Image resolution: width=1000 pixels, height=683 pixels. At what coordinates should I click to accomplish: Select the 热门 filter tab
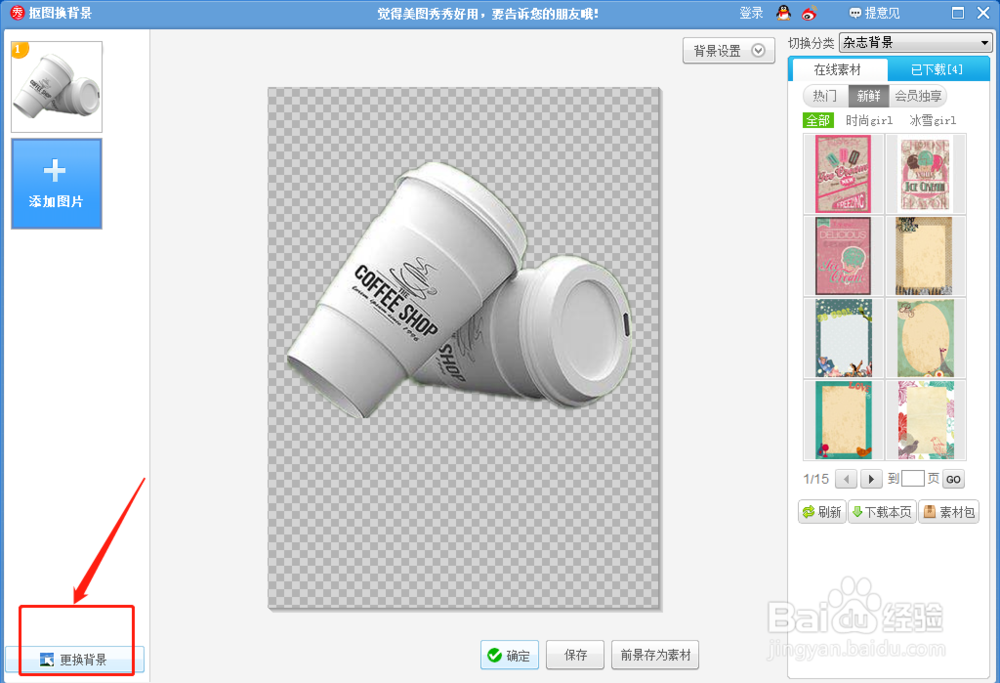pyautogui.click(x=825, y=96)
